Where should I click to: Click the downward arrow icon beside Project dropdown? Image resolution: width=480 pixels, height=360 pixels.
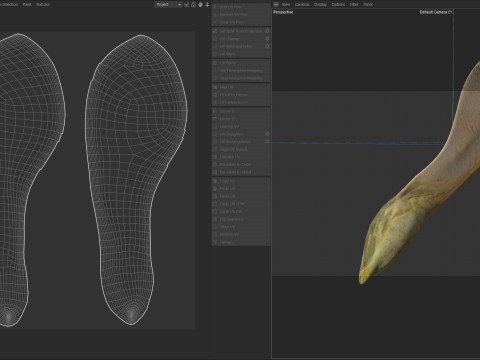click(207, 5)
